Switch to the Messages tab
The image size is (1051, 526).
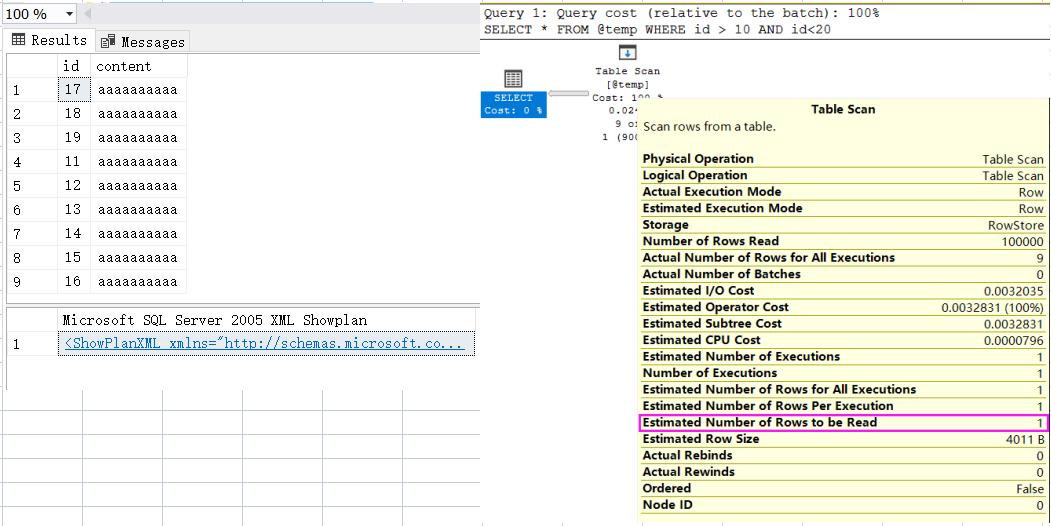coord(142,42)
